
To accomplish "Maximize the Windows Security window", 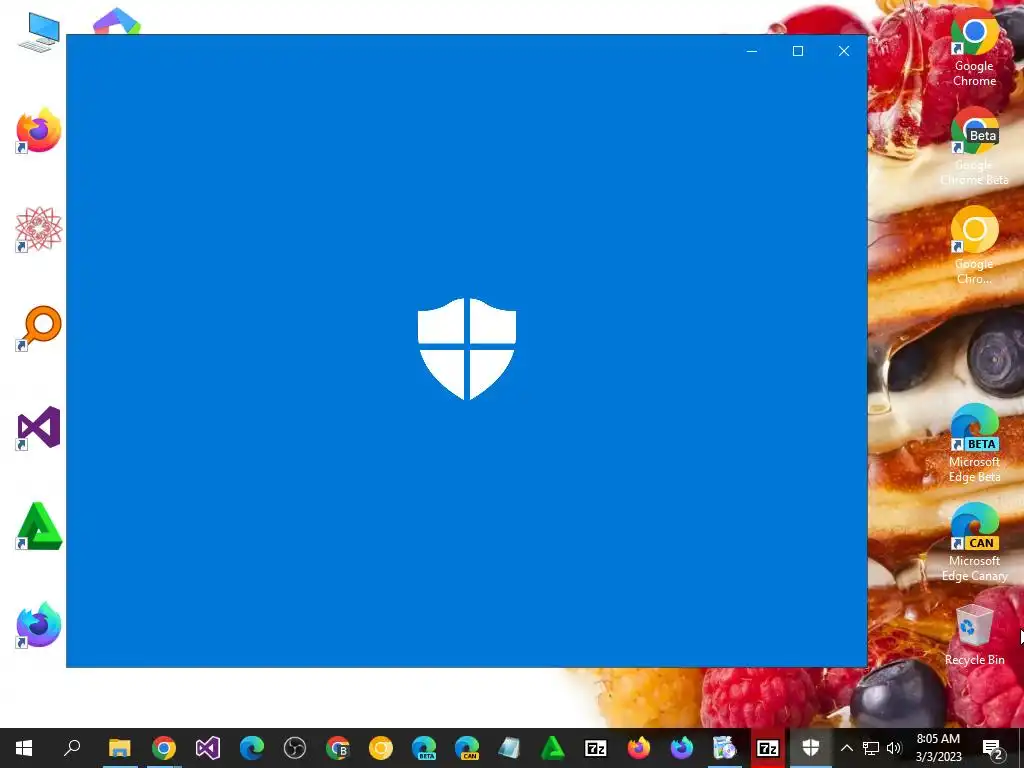I will [x=797, y=51].
